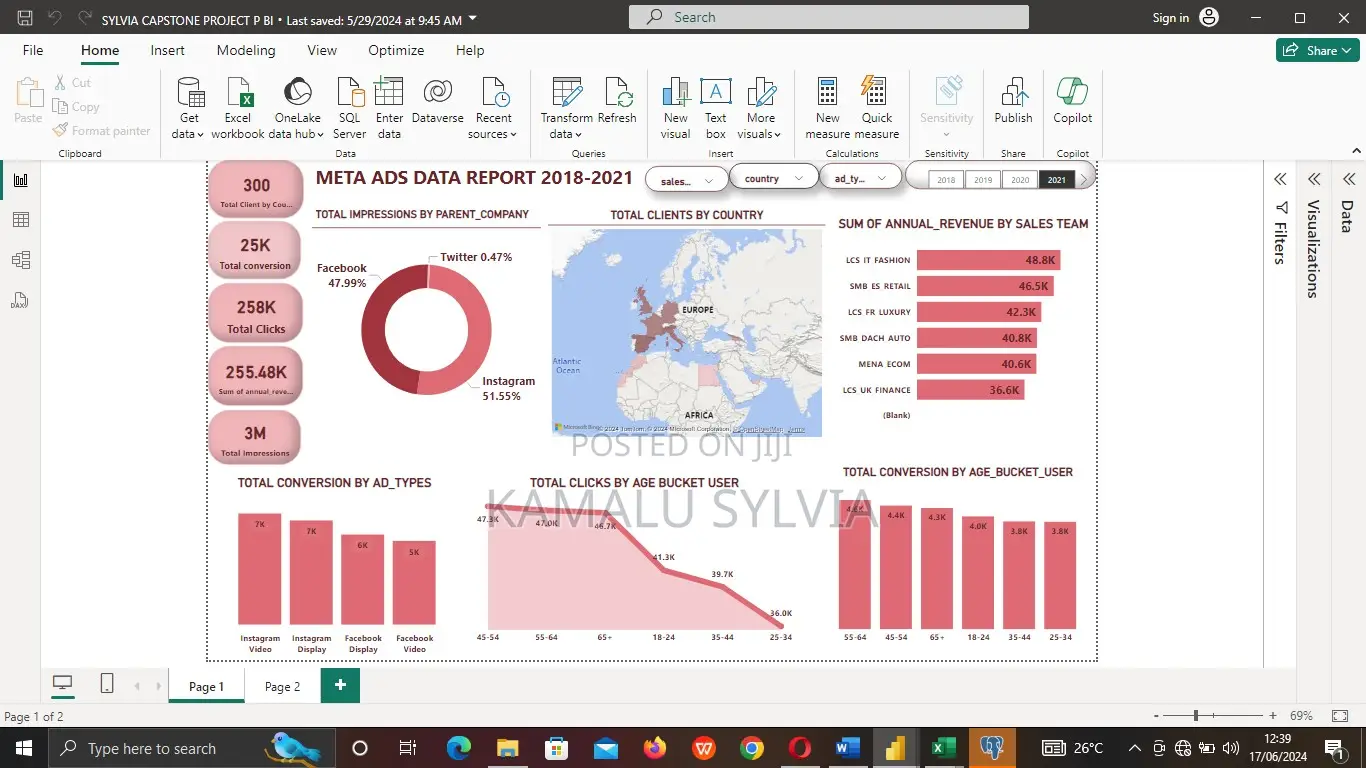Expand the sales team slicer dropdown
This screenshot has width=1366, height=768.
pyautogui.click(x=687, y=181)
